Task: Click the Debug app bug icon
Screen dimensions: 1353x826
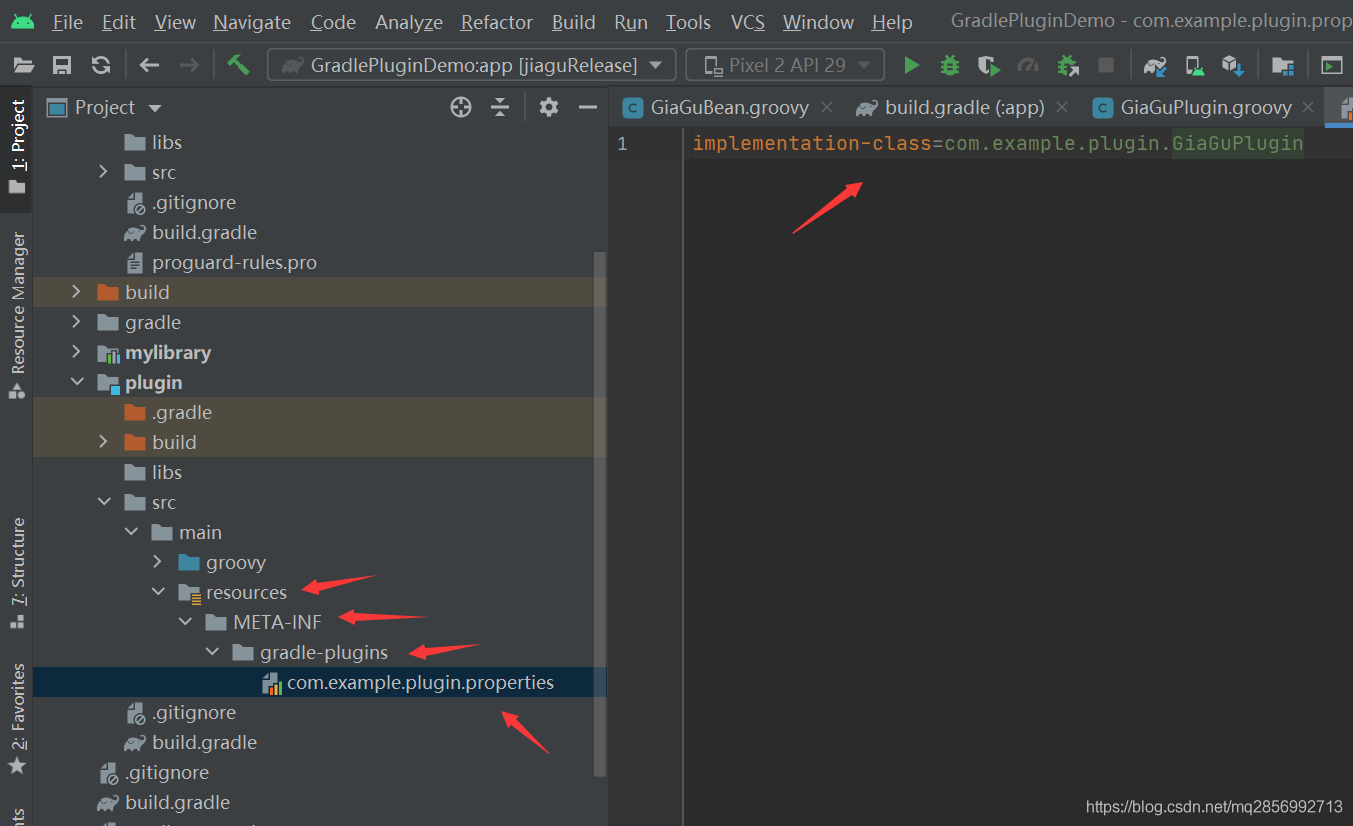Action: tap(950, 66)
